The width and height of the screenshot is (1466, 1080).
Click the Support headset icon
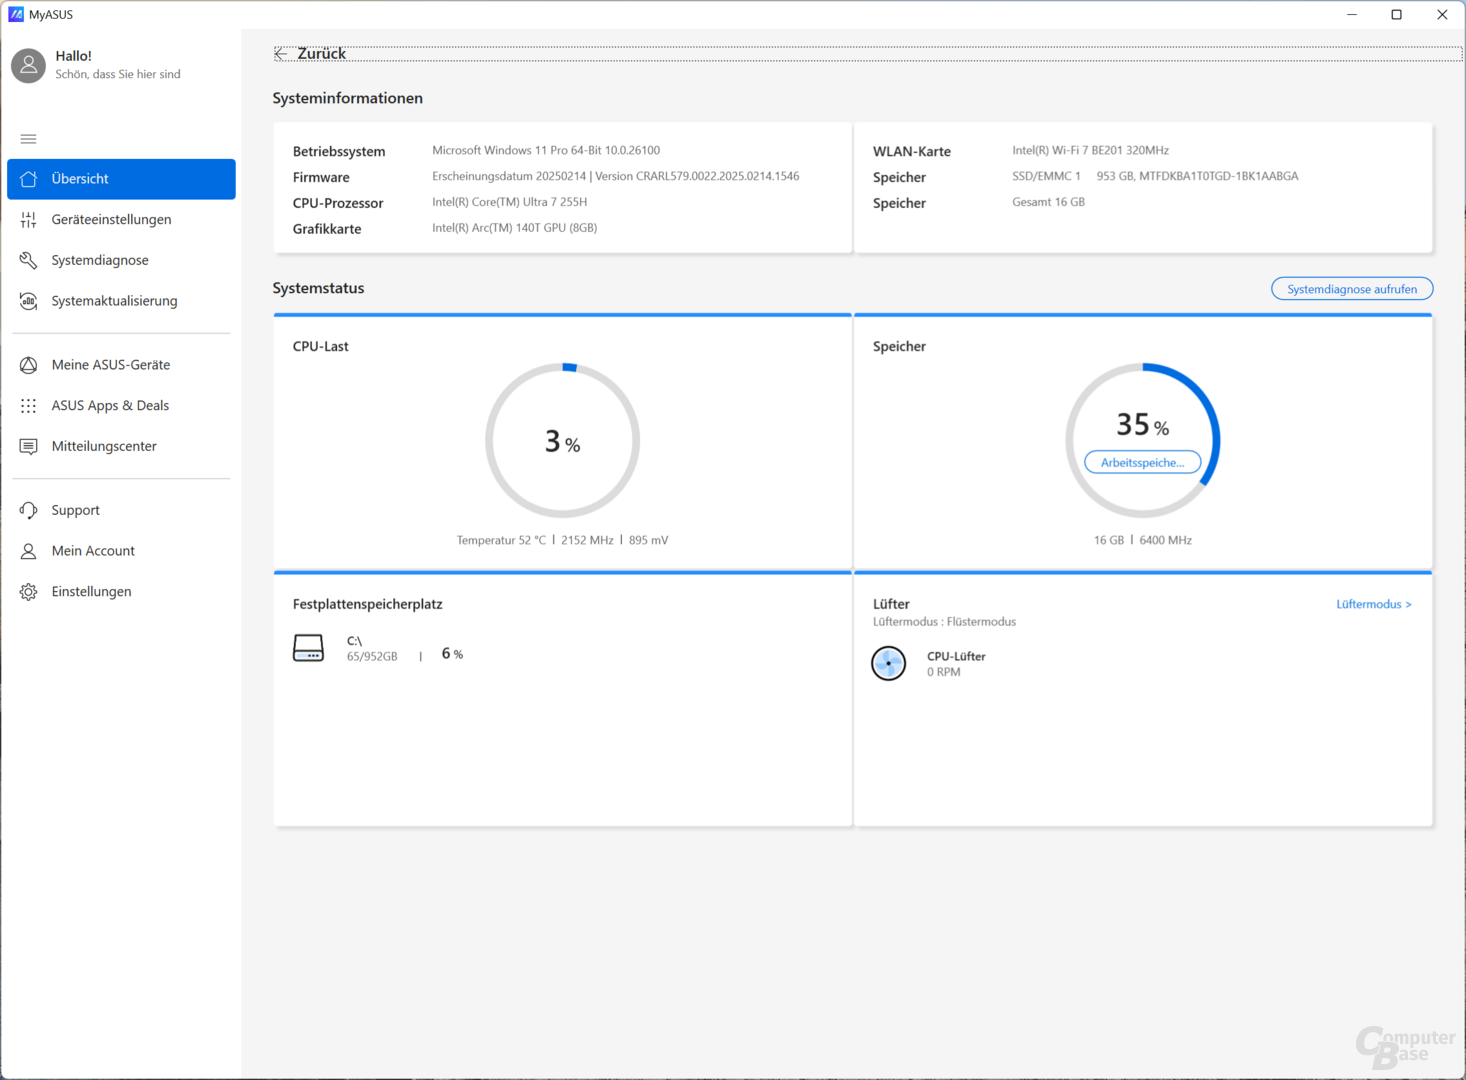28,510
